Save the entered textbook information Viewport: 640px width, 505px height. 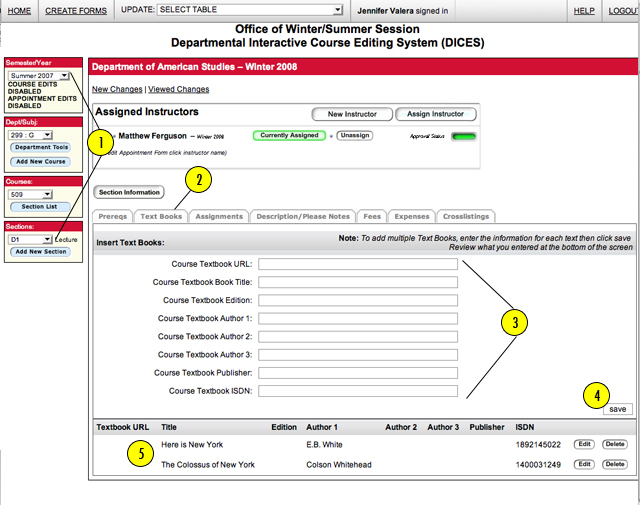pos(618,409)
